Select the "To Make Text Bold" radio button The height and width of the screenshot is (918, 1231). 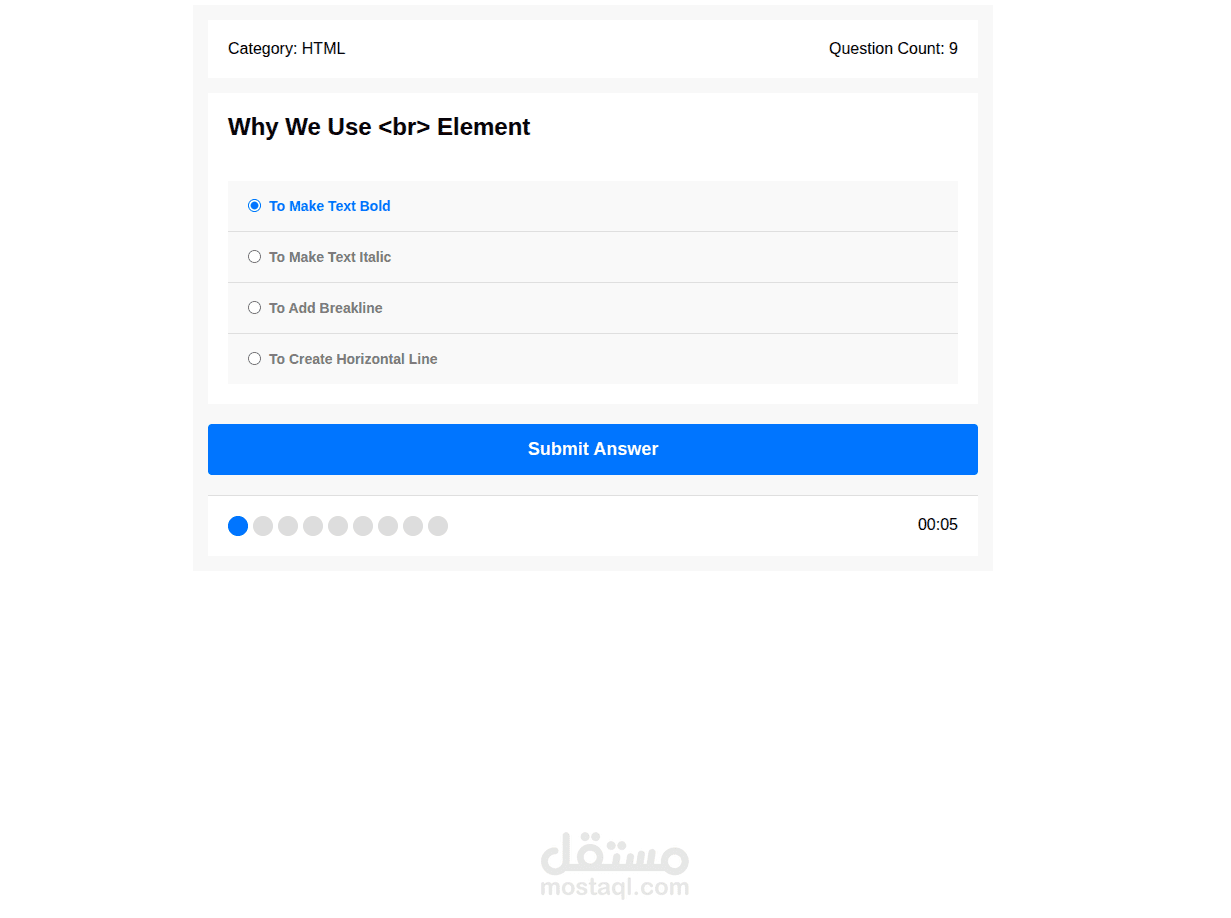point(254,206)
